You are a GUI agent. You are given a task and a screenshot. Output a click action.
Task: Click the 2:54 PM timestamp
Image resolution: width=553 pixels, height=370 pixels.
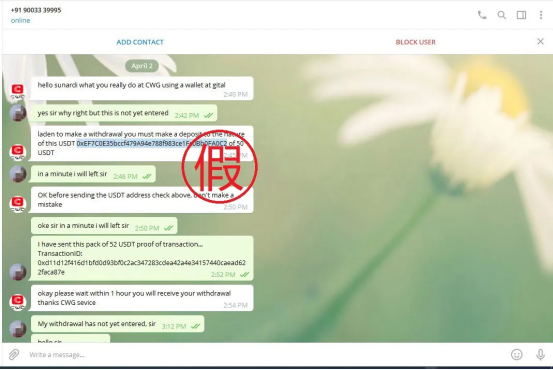[x=236, y=305]
